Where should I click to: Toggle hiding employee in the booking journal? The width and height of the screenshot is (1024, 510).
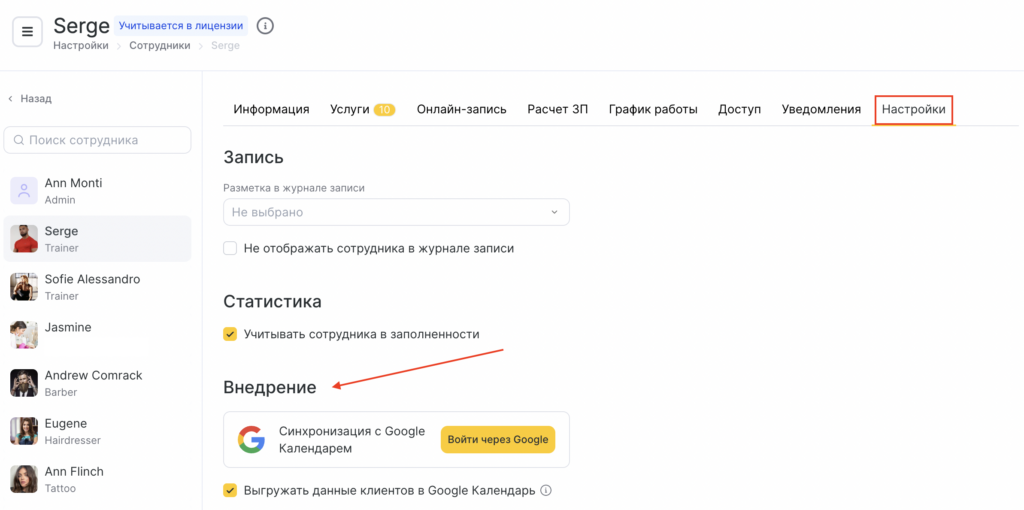tap(230, 248)
